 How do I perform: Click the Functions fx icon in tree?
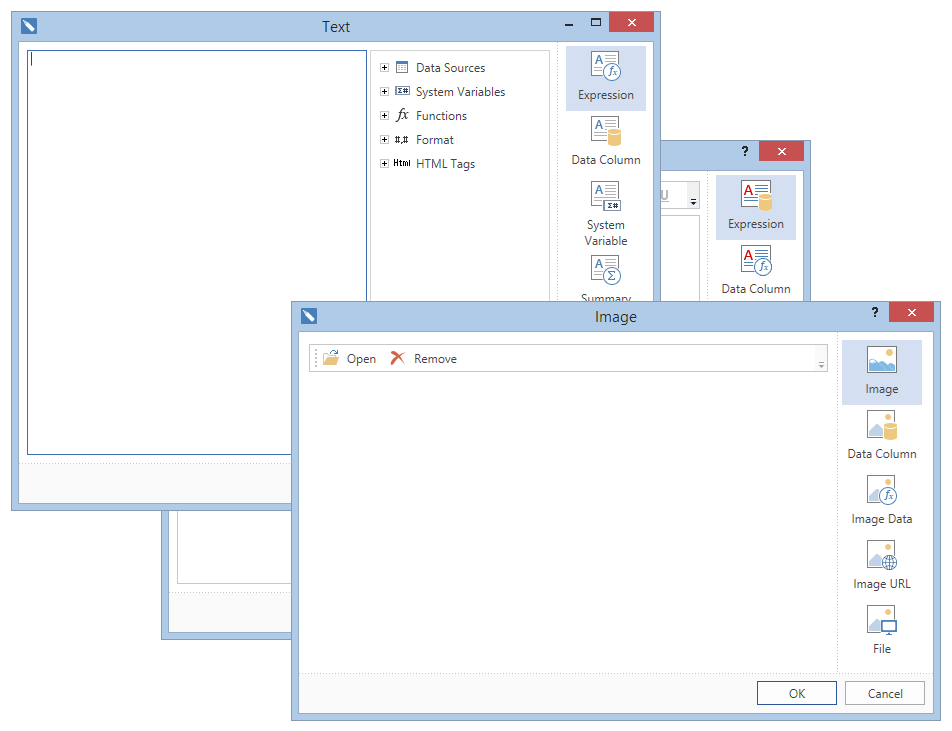[x=402, y=115]
